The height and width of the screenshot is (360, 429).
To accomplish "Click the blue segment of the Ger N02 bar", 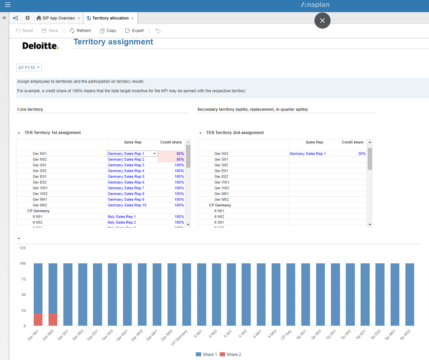I will [x=53, y=288].
